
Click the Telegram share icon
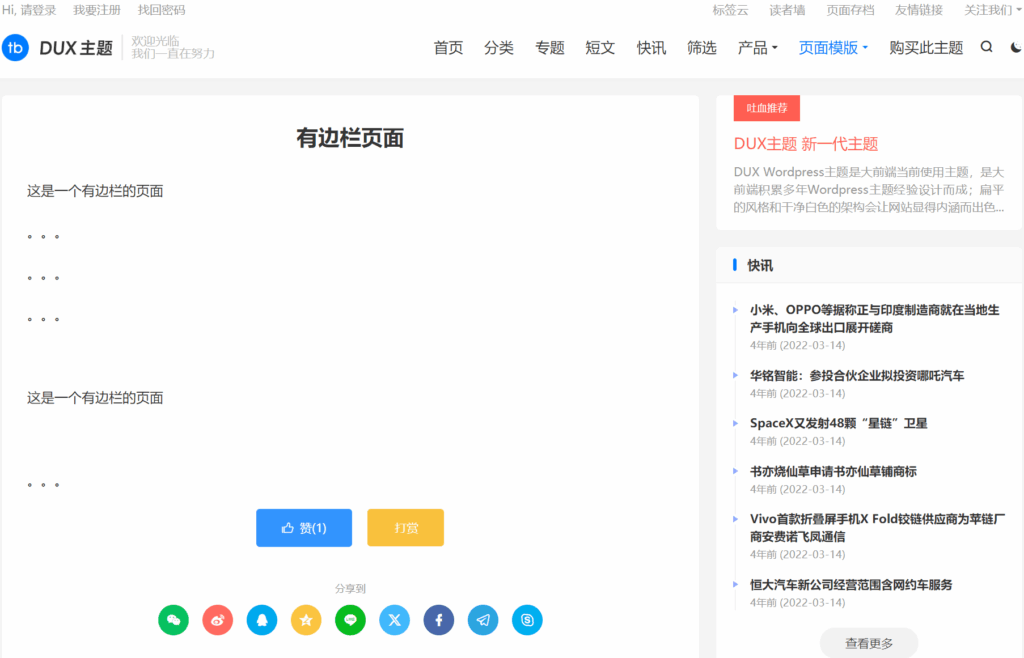[483, 620]
